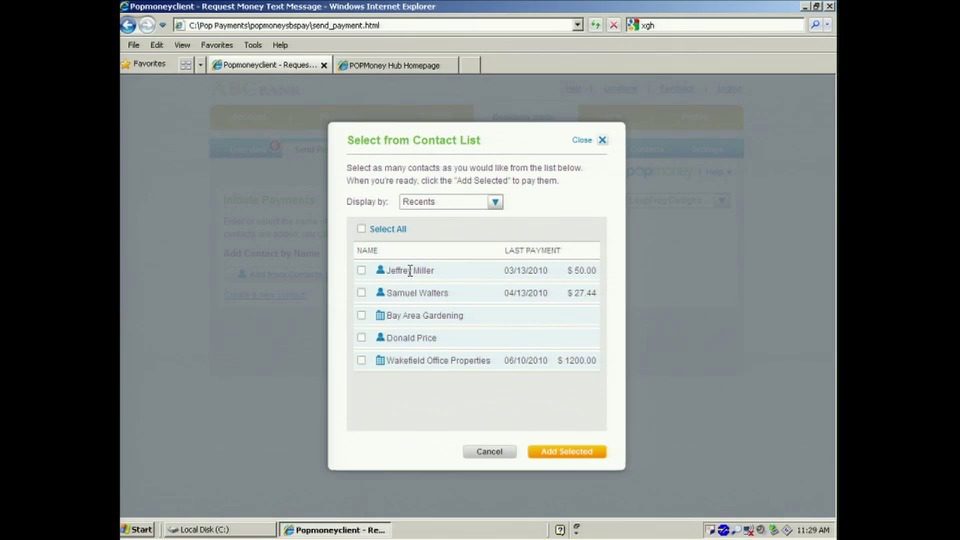Open the Tools menu
The image size is (960, 540).
click(252, 45)
